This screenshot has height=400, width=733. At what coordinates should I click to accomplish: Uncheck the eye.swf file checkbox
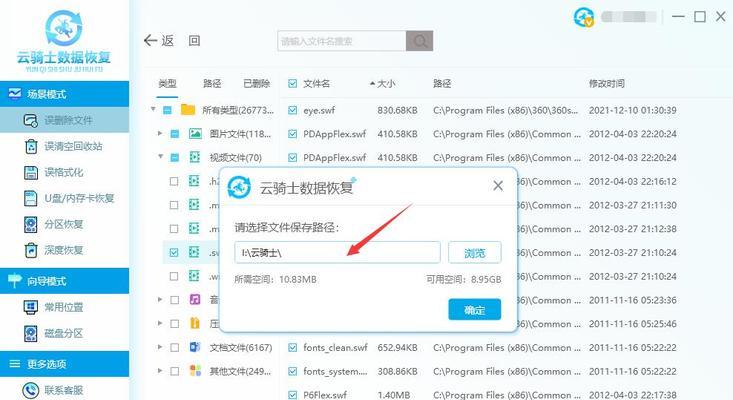(293, 110)
